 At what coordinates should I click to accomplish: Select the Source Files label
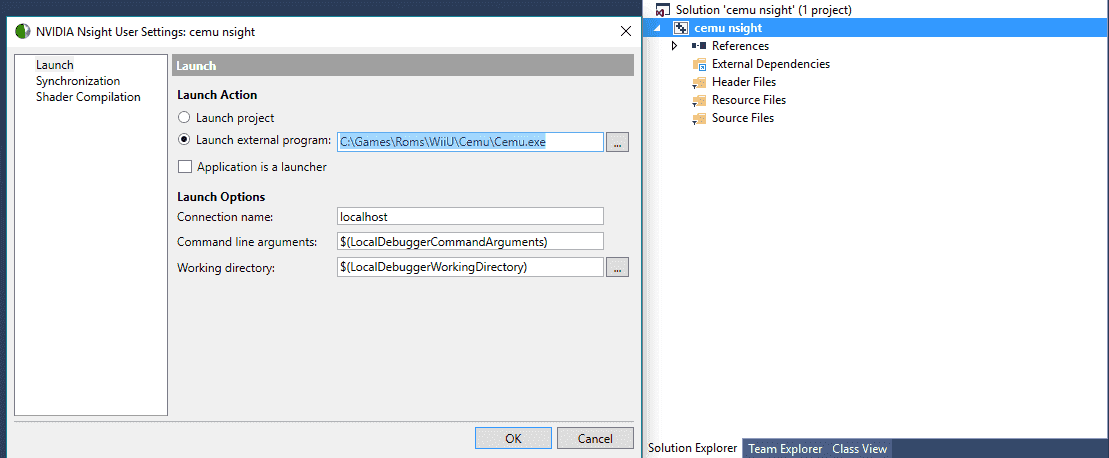tap(743, 118)
